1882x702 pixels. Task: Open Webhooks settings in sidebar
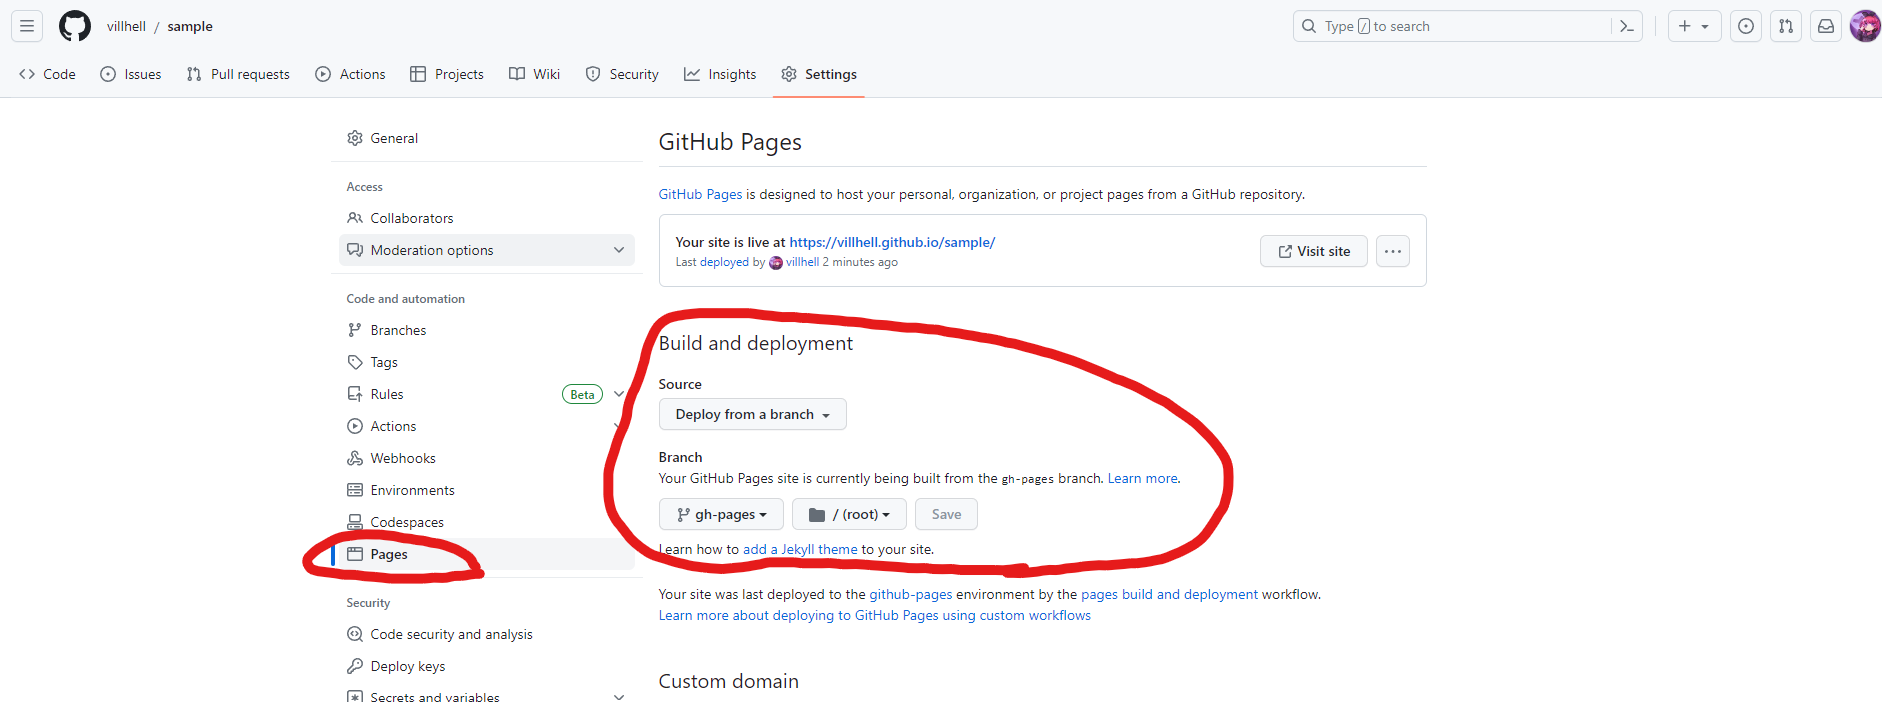click(487, 458)
